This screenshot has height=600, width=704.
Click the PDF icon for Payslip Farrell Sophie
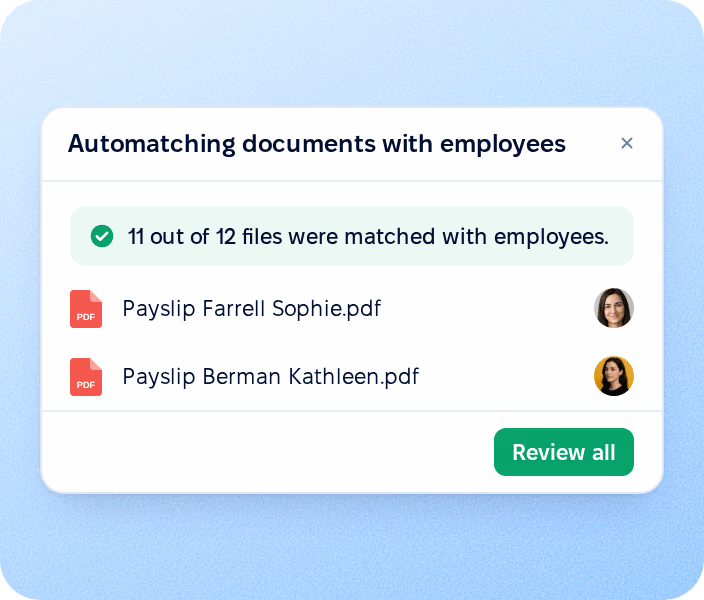[86, 309]
